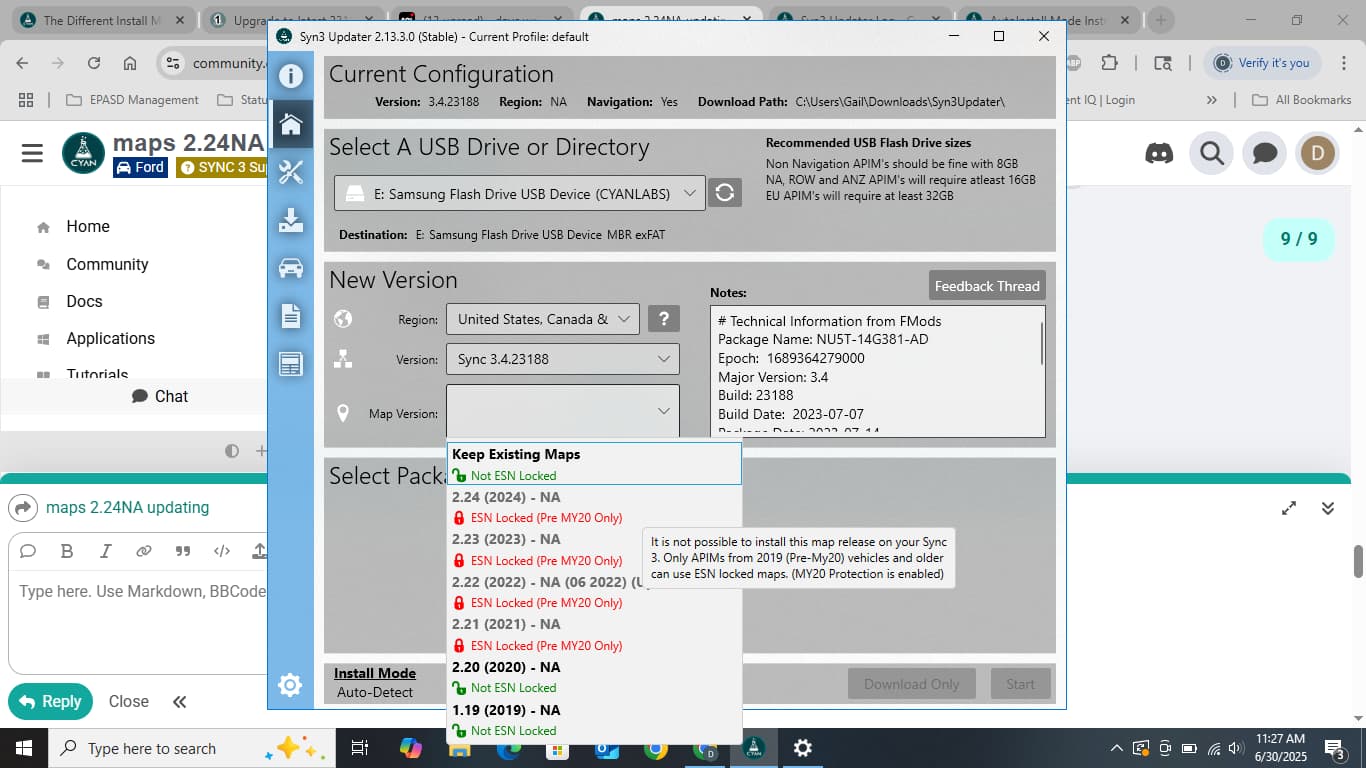1366x768 pixels.
Task: Insert a blockquote in the reply editor
Action: (x=183, y=551)
